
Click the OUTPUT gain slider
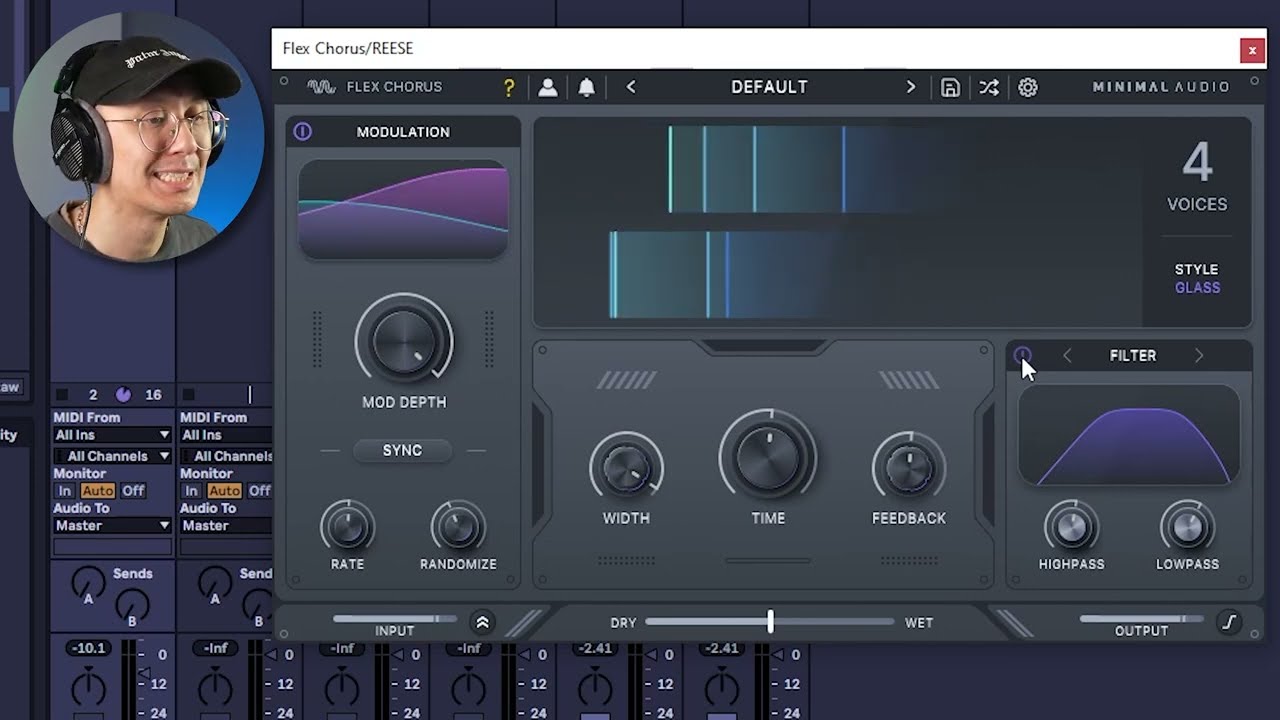click(1141, 619)
